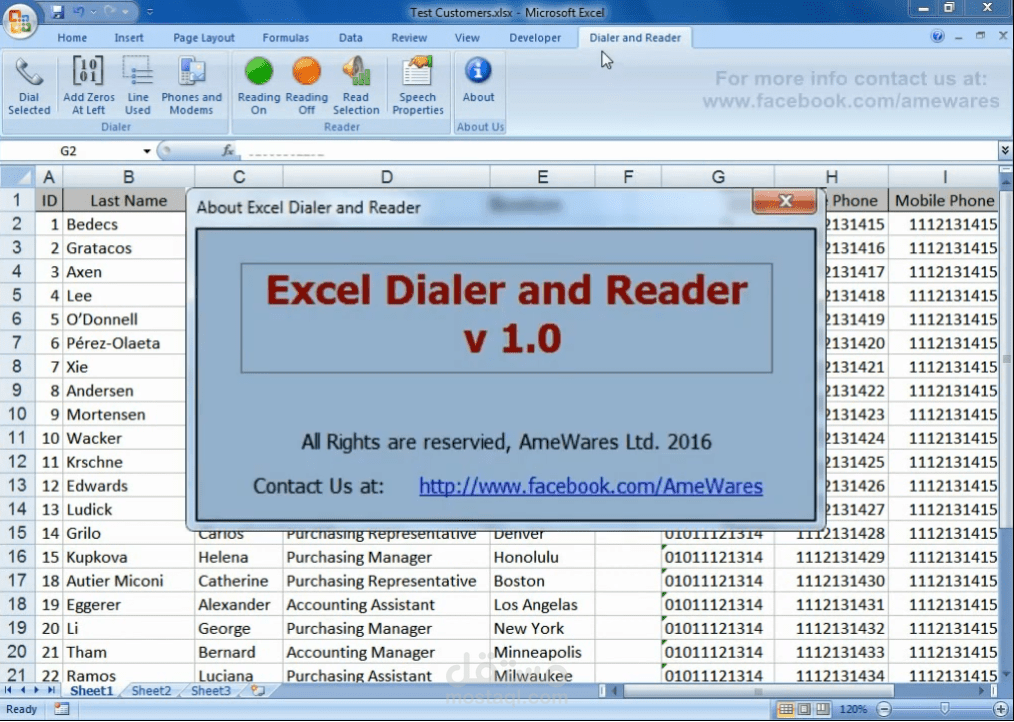Open the Formulas tab

tap(285, 38)
